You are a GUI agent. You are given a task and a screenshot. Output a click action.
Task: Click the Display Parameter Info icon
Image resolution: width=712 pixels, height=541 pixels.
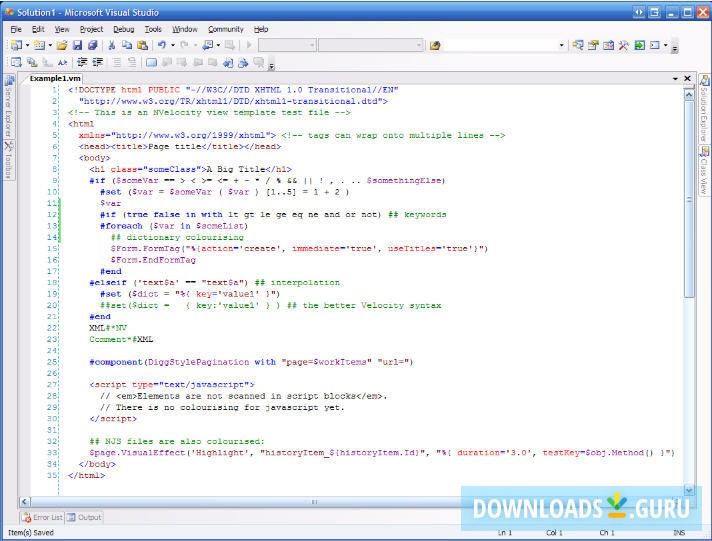tap(32, 62)
